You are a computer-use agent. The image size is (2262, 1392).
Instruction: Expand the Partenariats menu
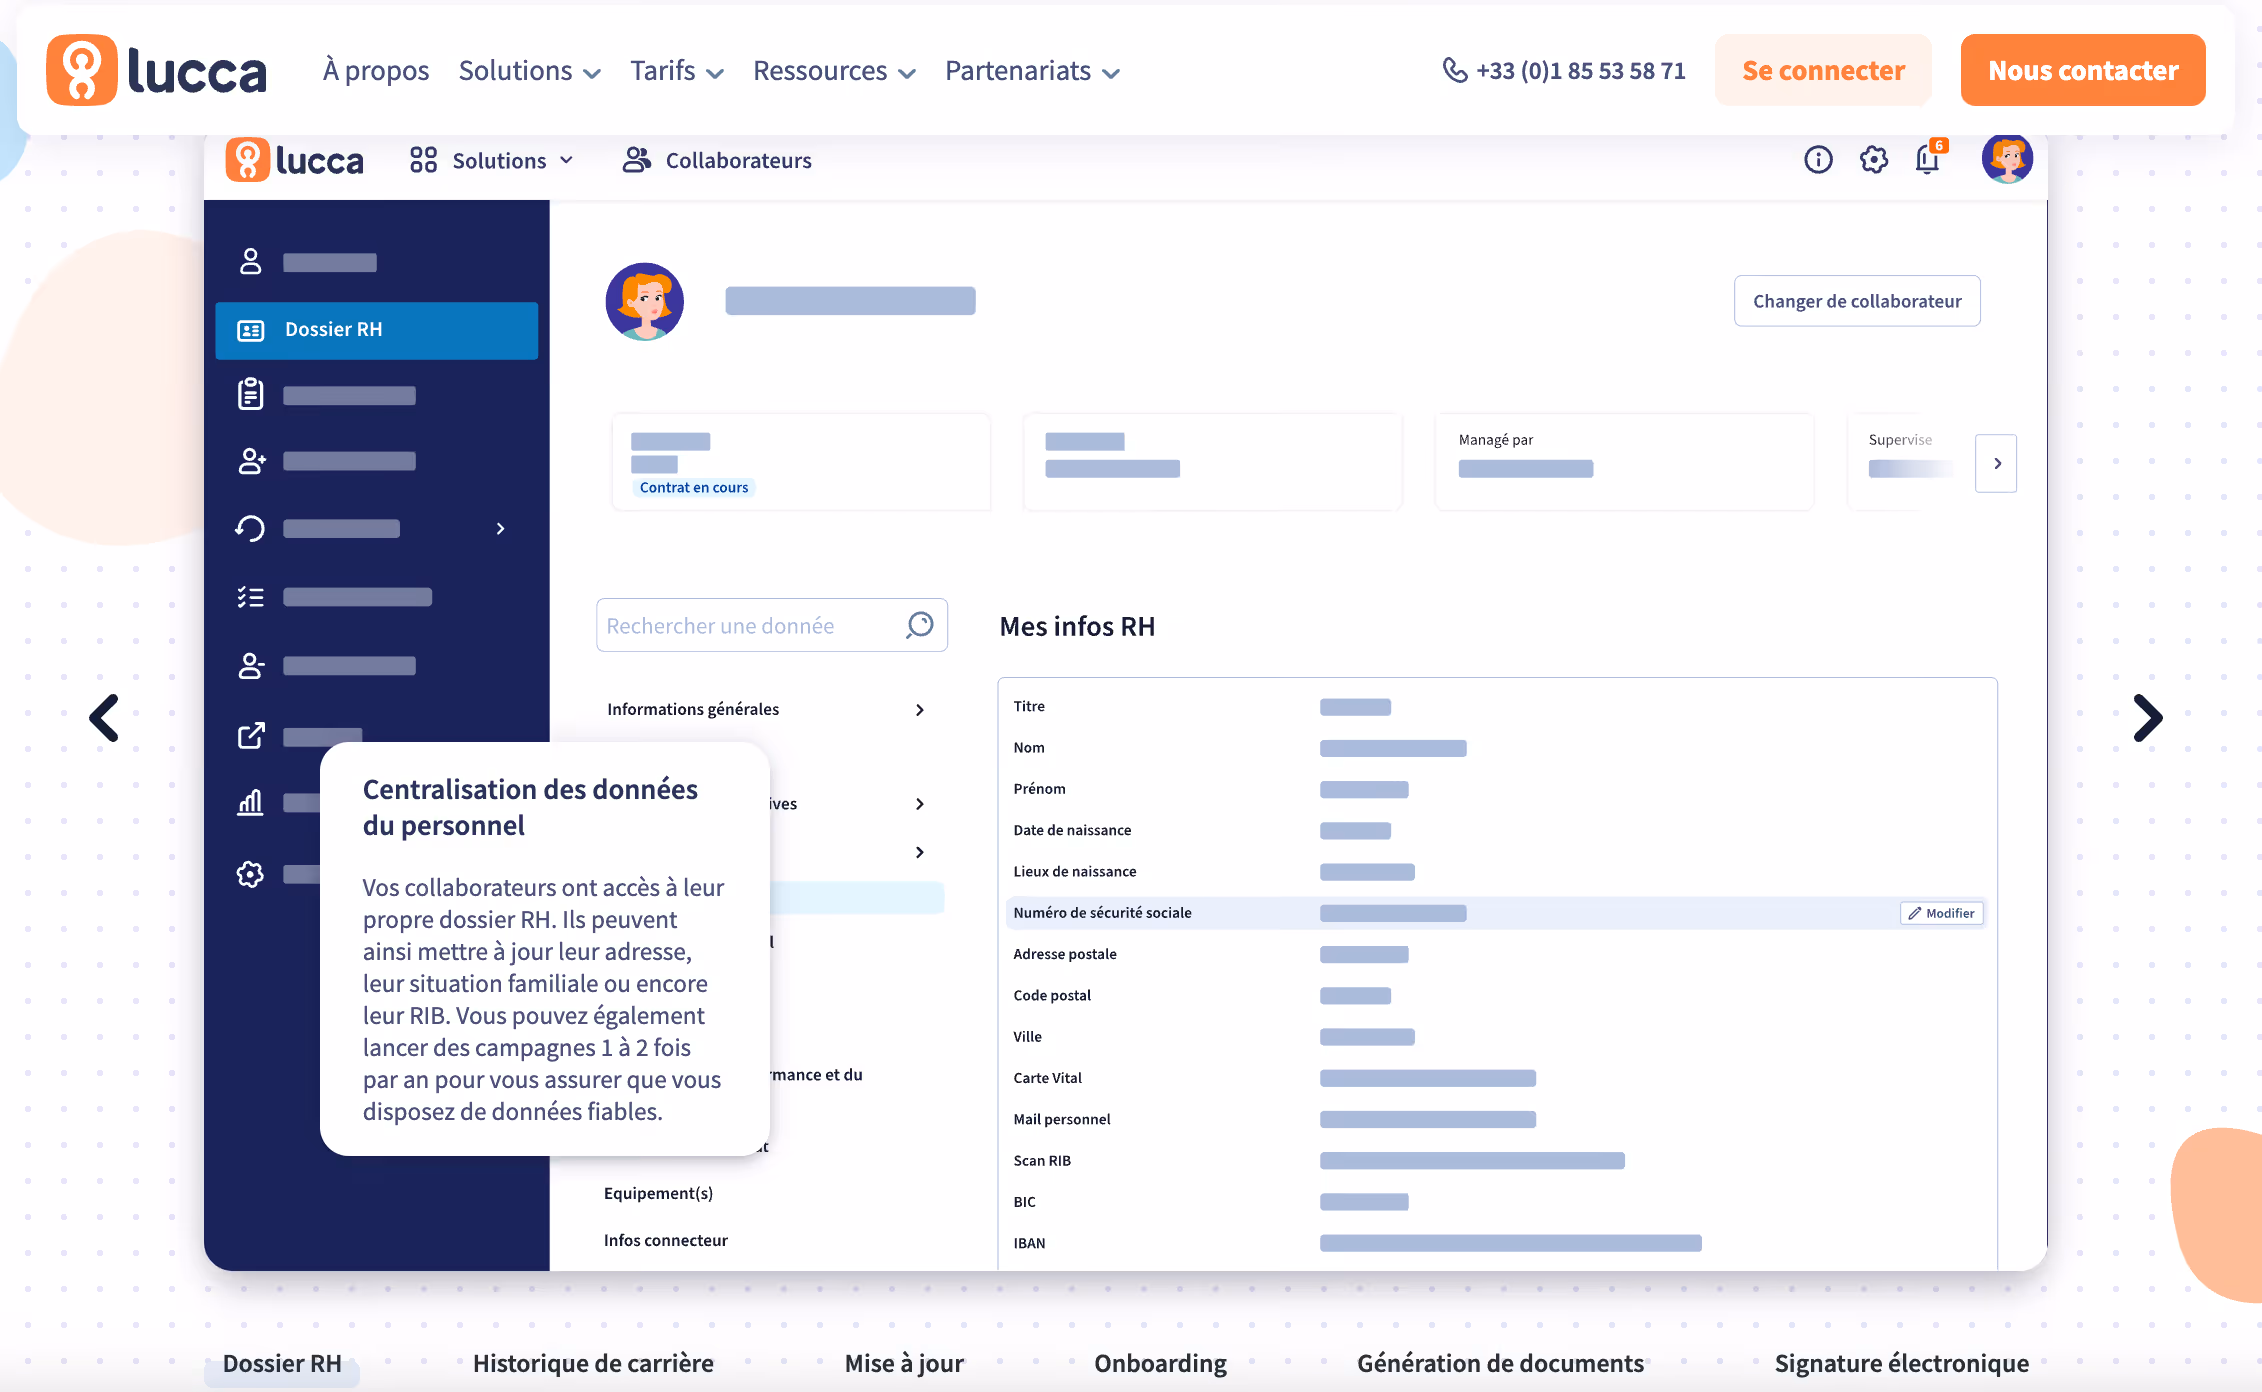pos(1032,71)
